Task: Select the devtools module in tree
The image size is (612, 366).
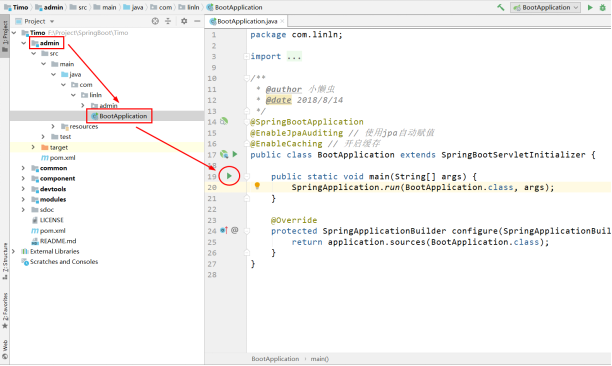Action: point(49,189)
